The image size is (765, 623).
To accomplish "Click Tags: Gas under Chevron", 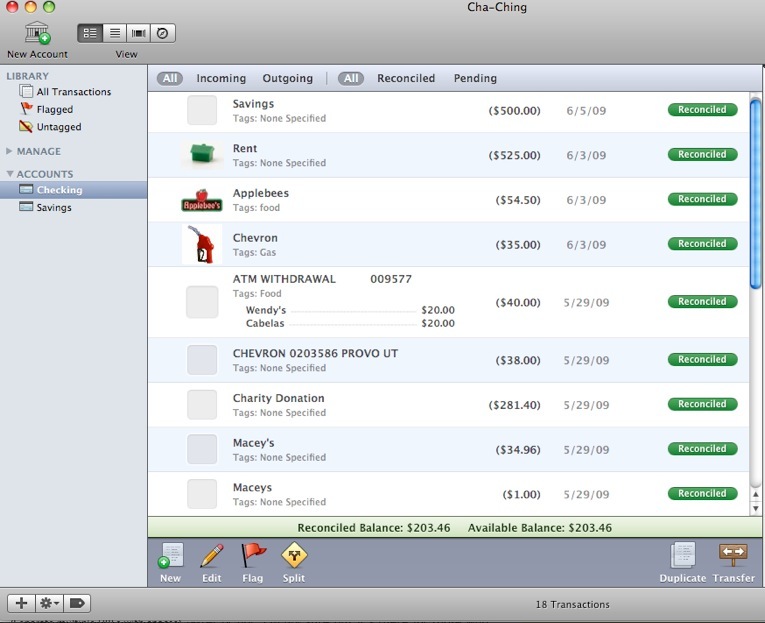I will [254, 252].
